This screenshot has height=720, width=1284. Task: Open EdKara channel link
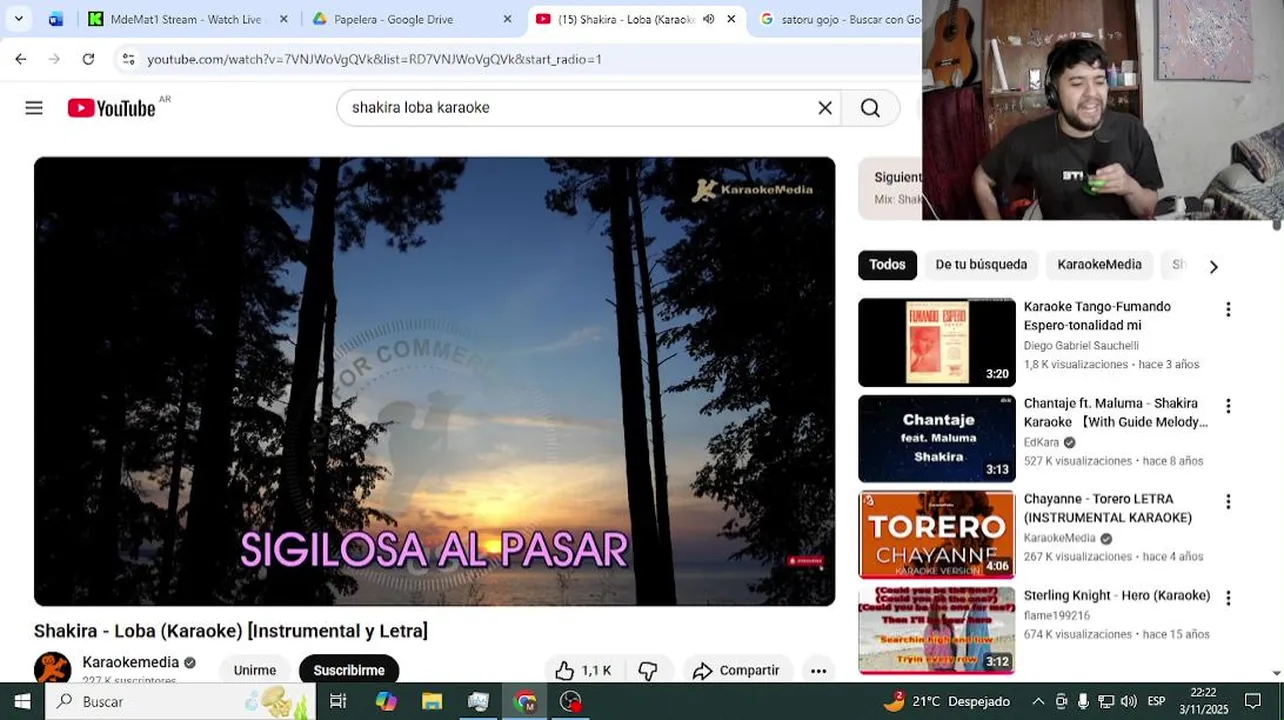point(1041,442)
